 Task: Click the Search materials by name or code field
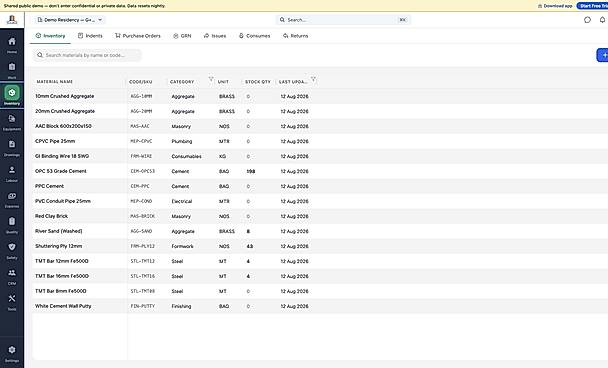tap(88, 55)
